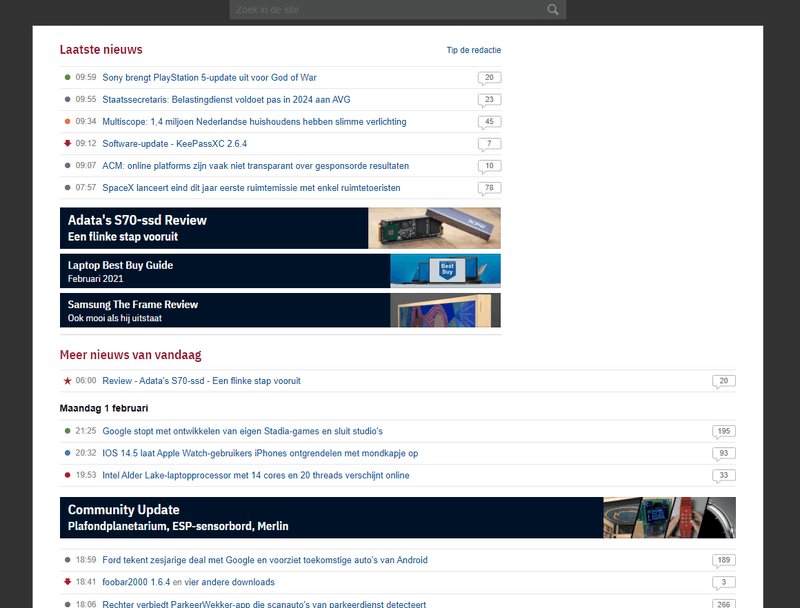Viewport: 800px width, 608px height.
Task: Click the 07:57 timestamp text
Action: (x=86, y=188)
